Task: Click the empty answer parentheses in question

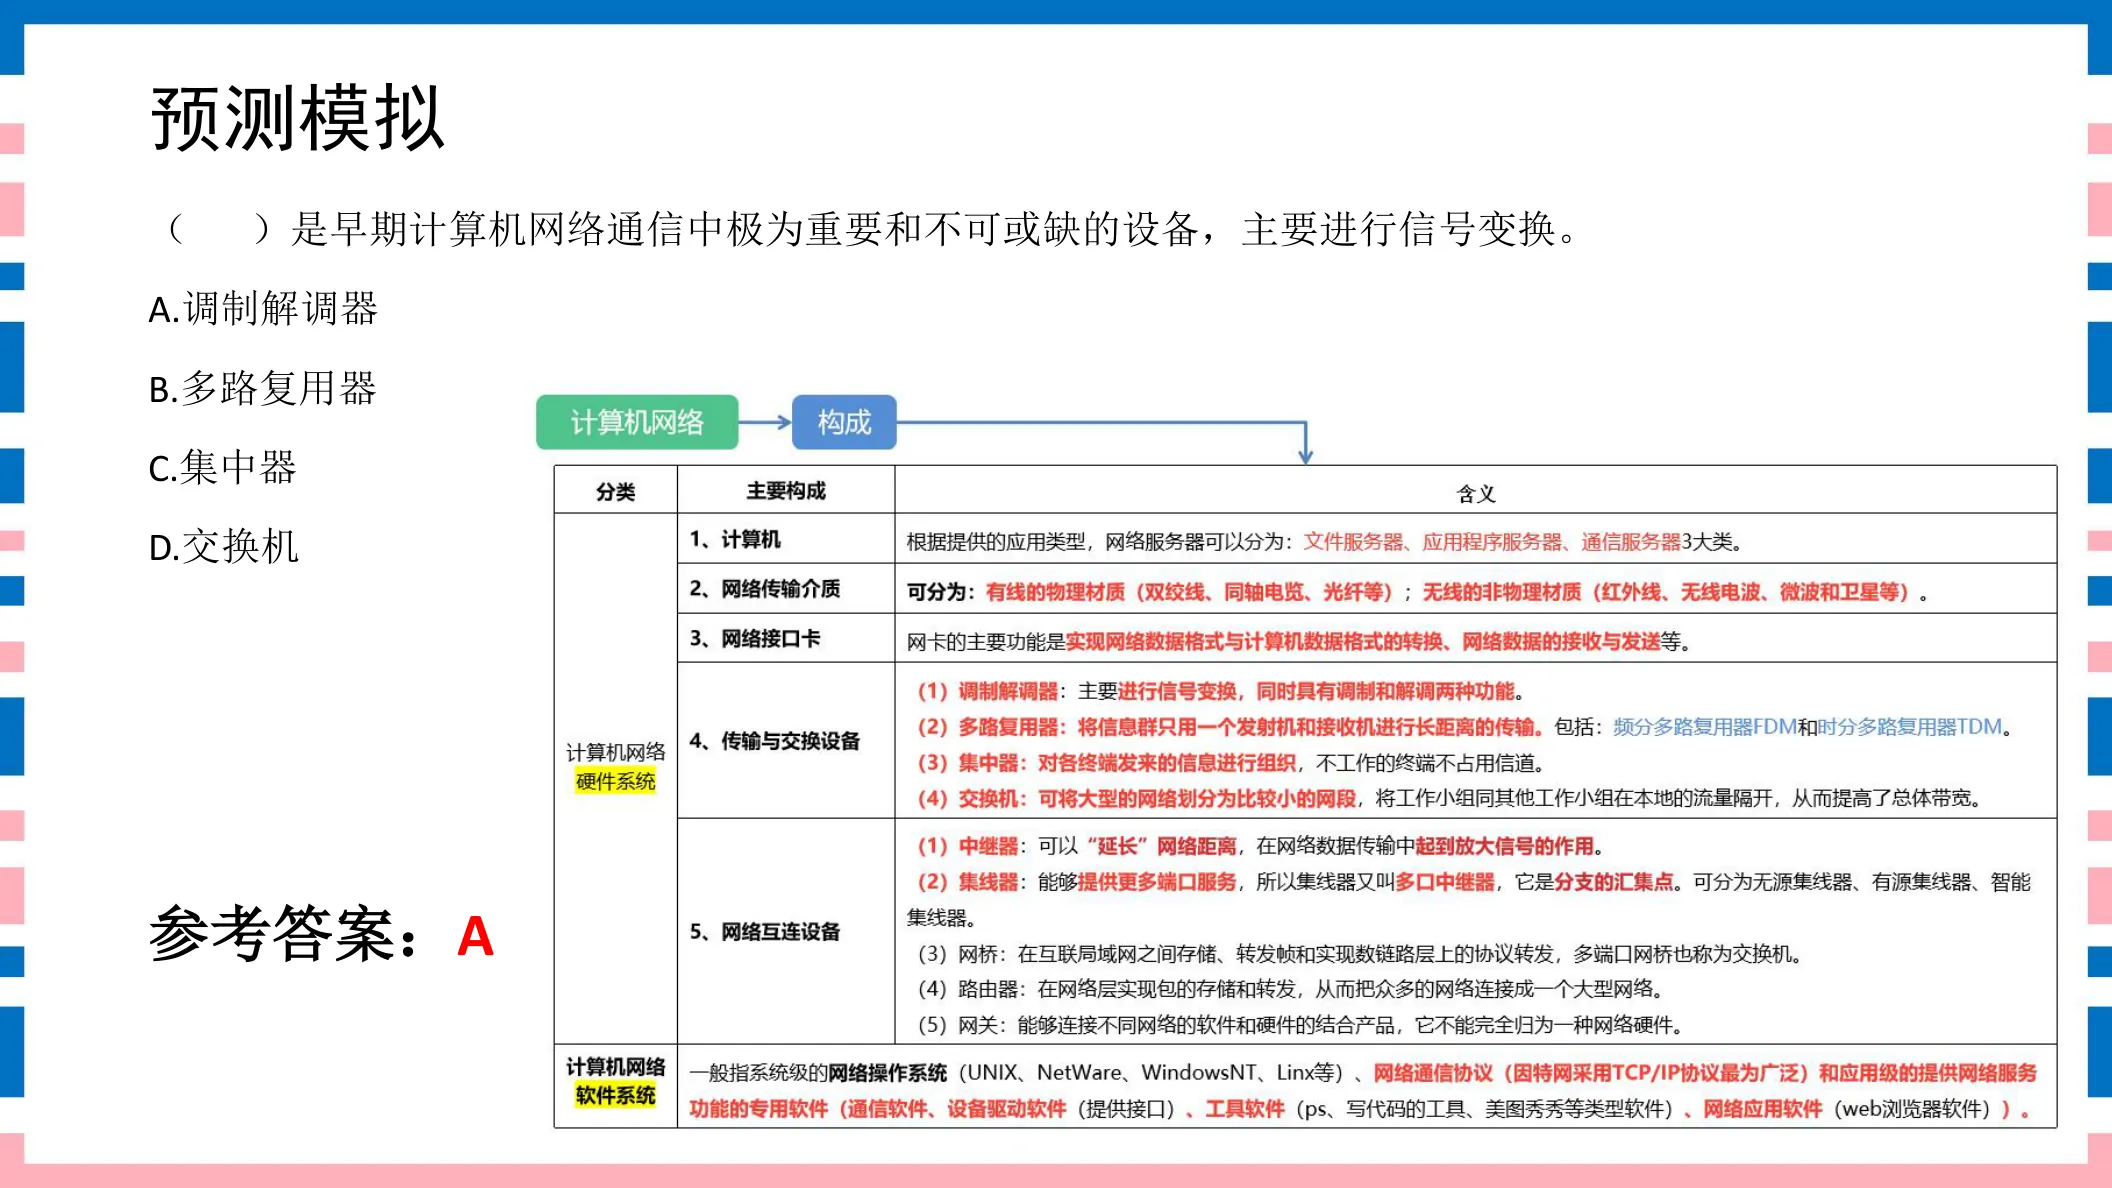Action: click(219, 229)
